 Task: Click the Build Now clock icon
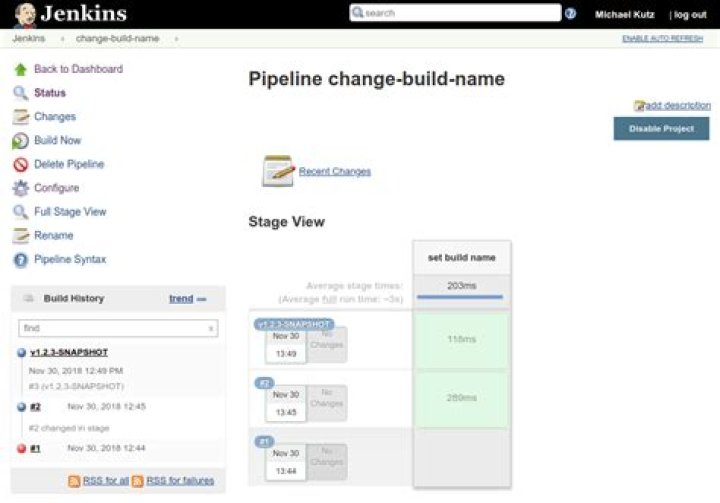tap(20, 141)
